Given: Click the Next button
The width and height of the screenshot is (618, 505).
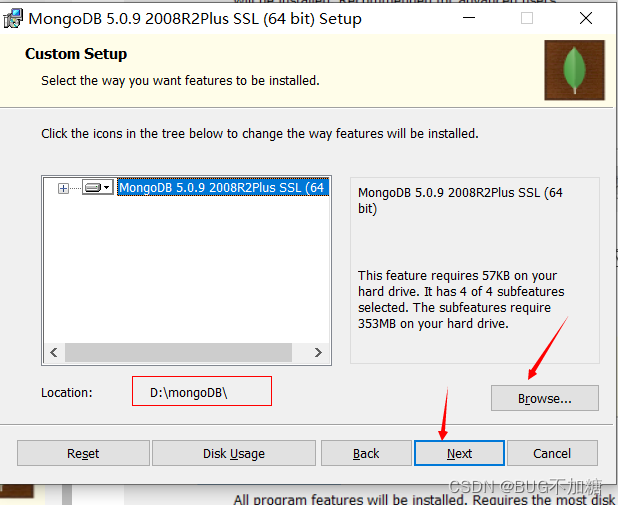Looking at the screenshot, I should pyautogui.click(x=459, y=453).
